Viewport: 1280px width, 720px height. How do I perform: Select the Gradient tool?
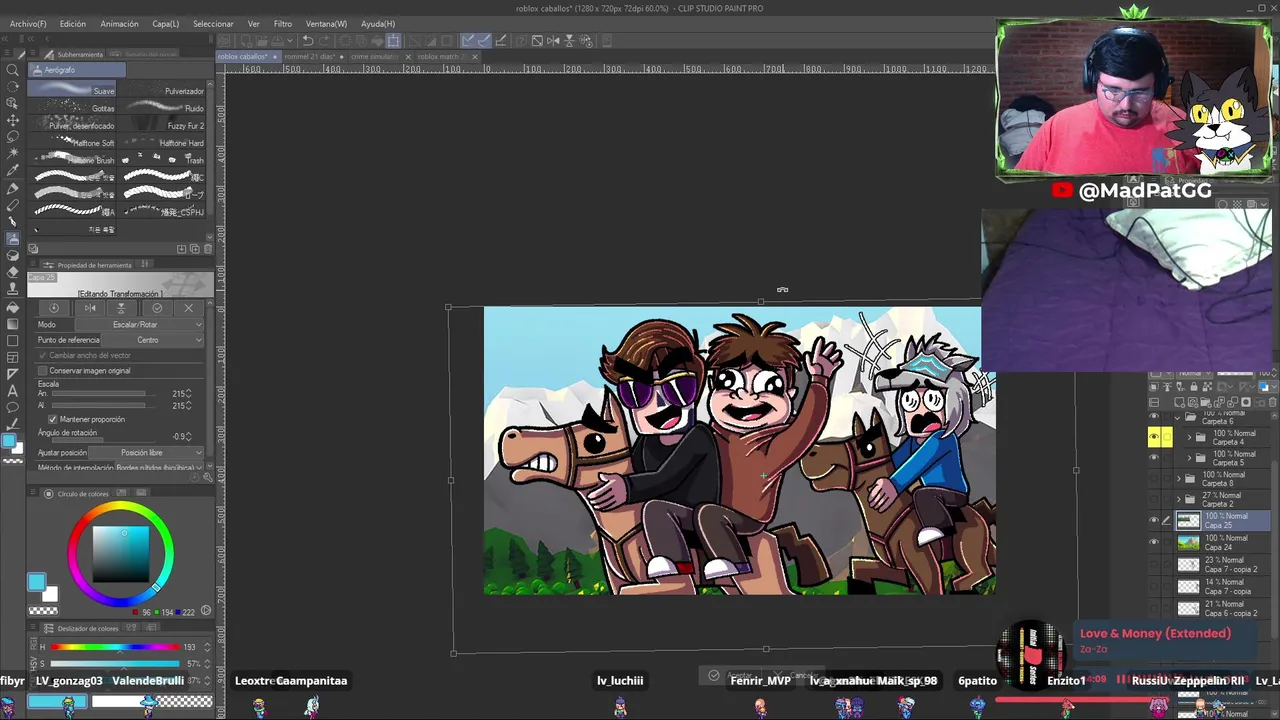point(13,324)
